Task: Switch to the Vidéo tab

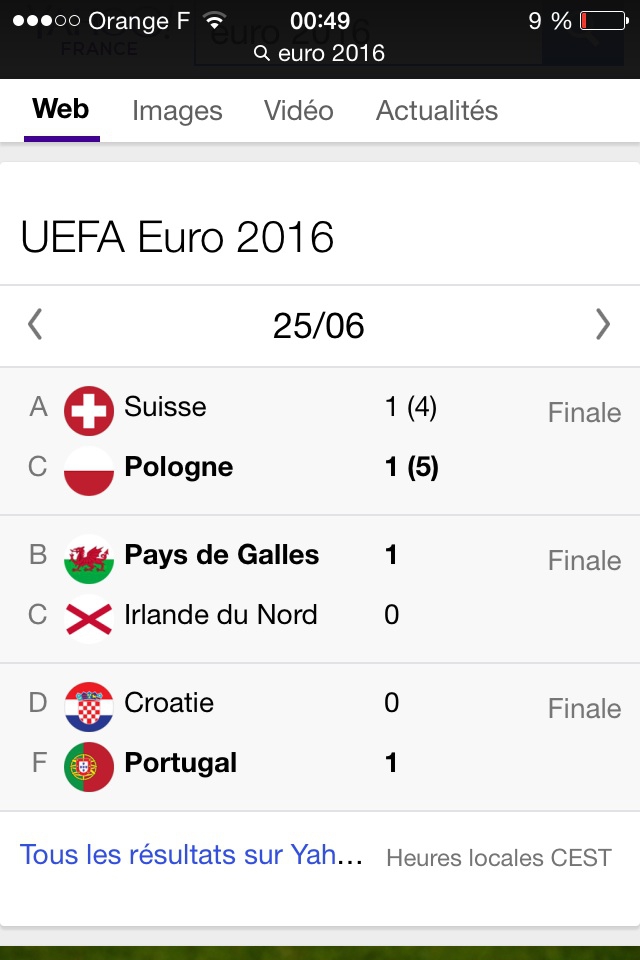Action: pos(298,111)
